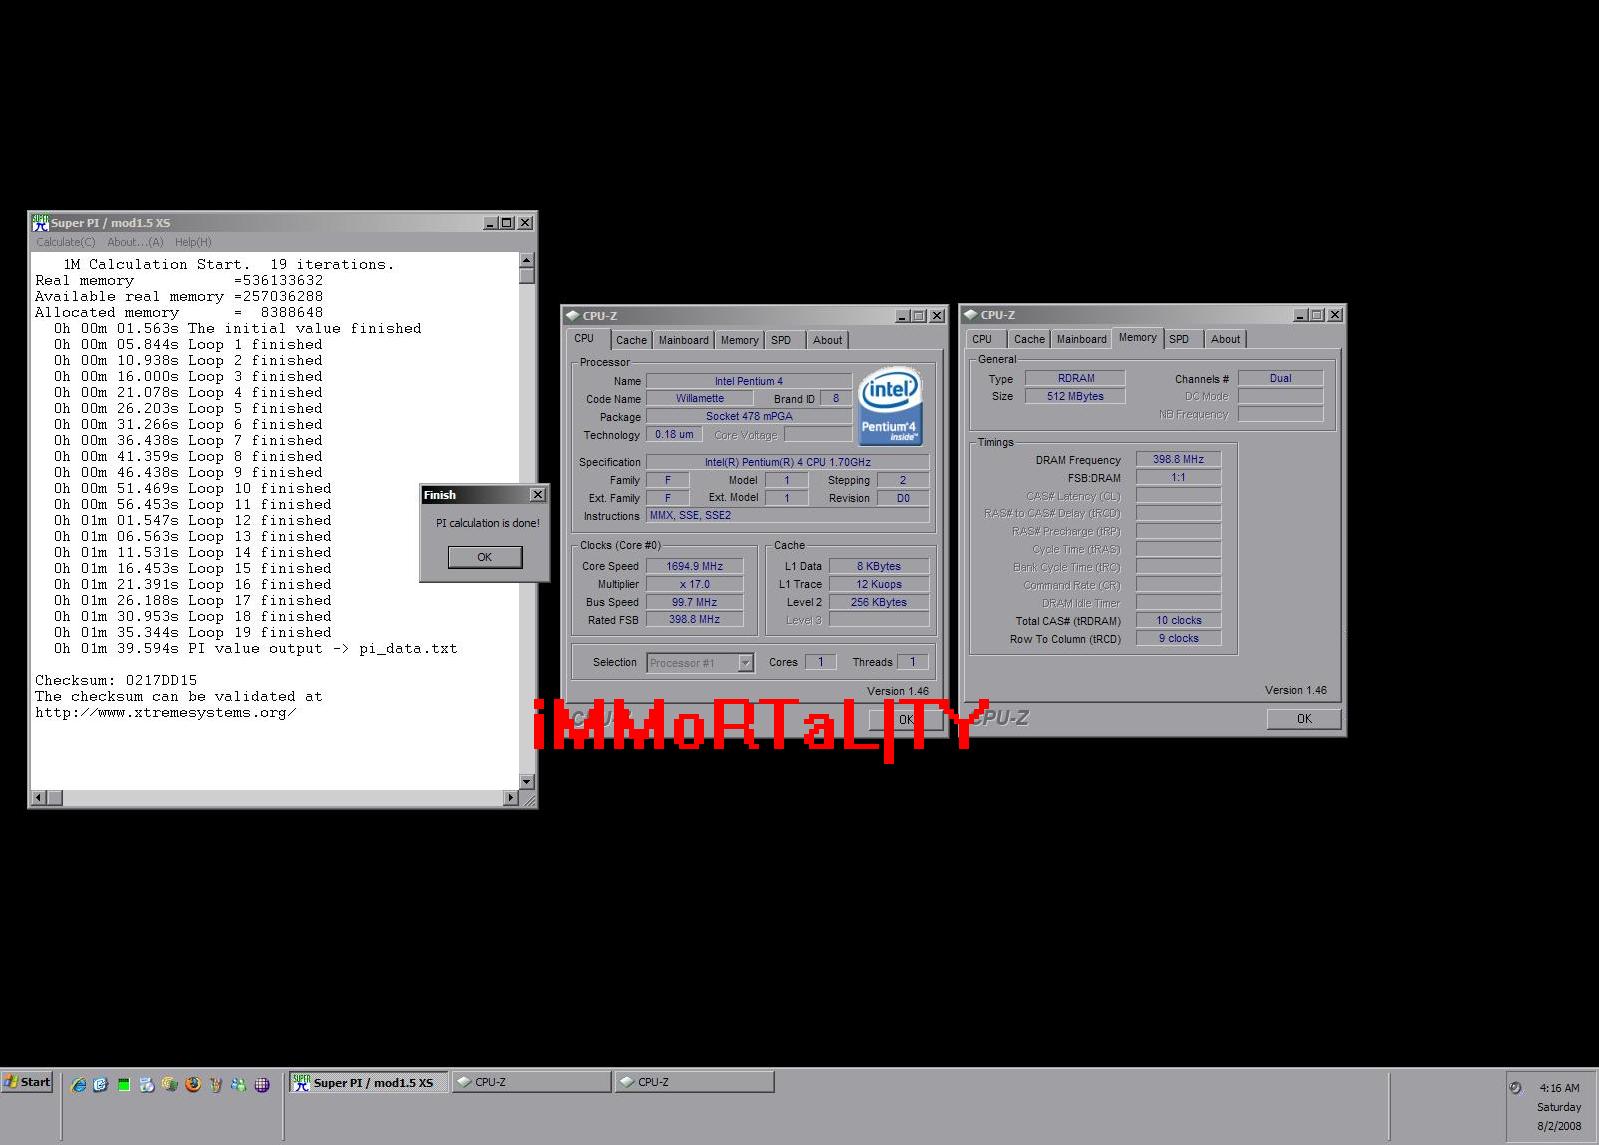The image size is (1599, 1145).
Task: Launch Firefox from quick launch bar
Action: tap(193, 1084)
